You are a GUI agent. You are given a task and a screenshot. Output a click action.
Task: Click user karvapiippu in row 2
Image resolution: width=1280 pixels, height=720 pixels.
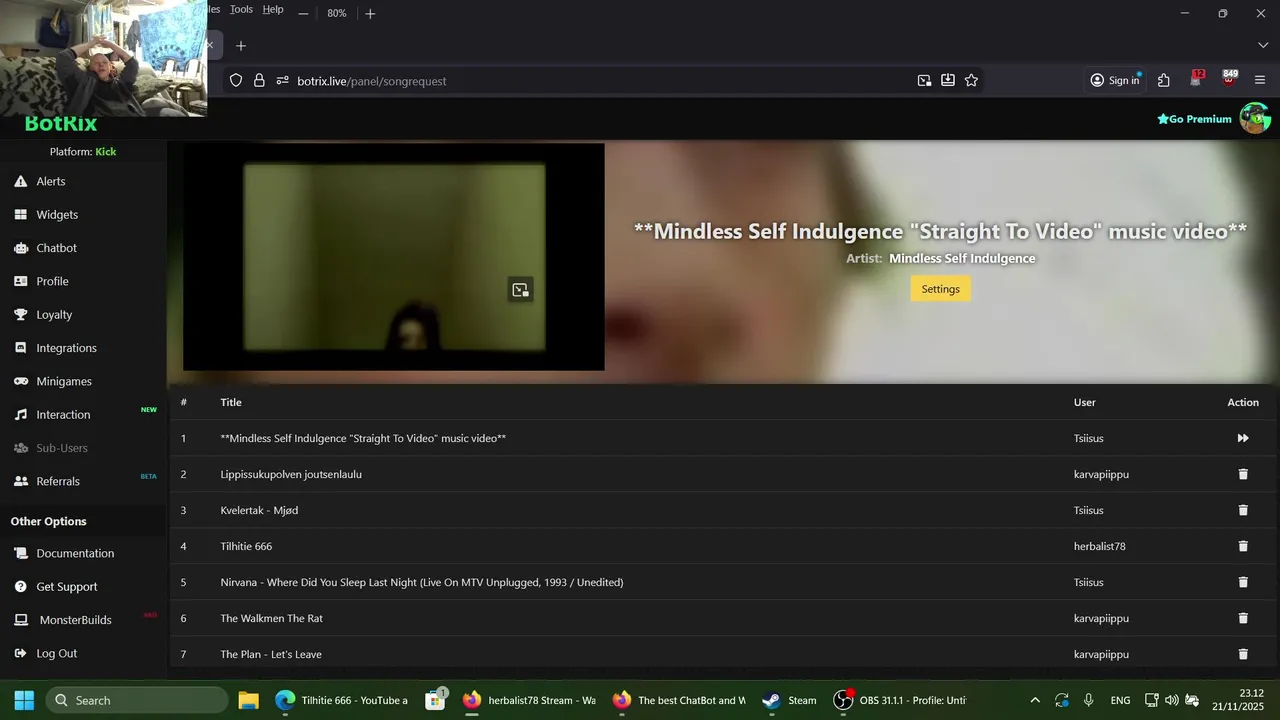pyautogui.click(x=1101, y=474)
